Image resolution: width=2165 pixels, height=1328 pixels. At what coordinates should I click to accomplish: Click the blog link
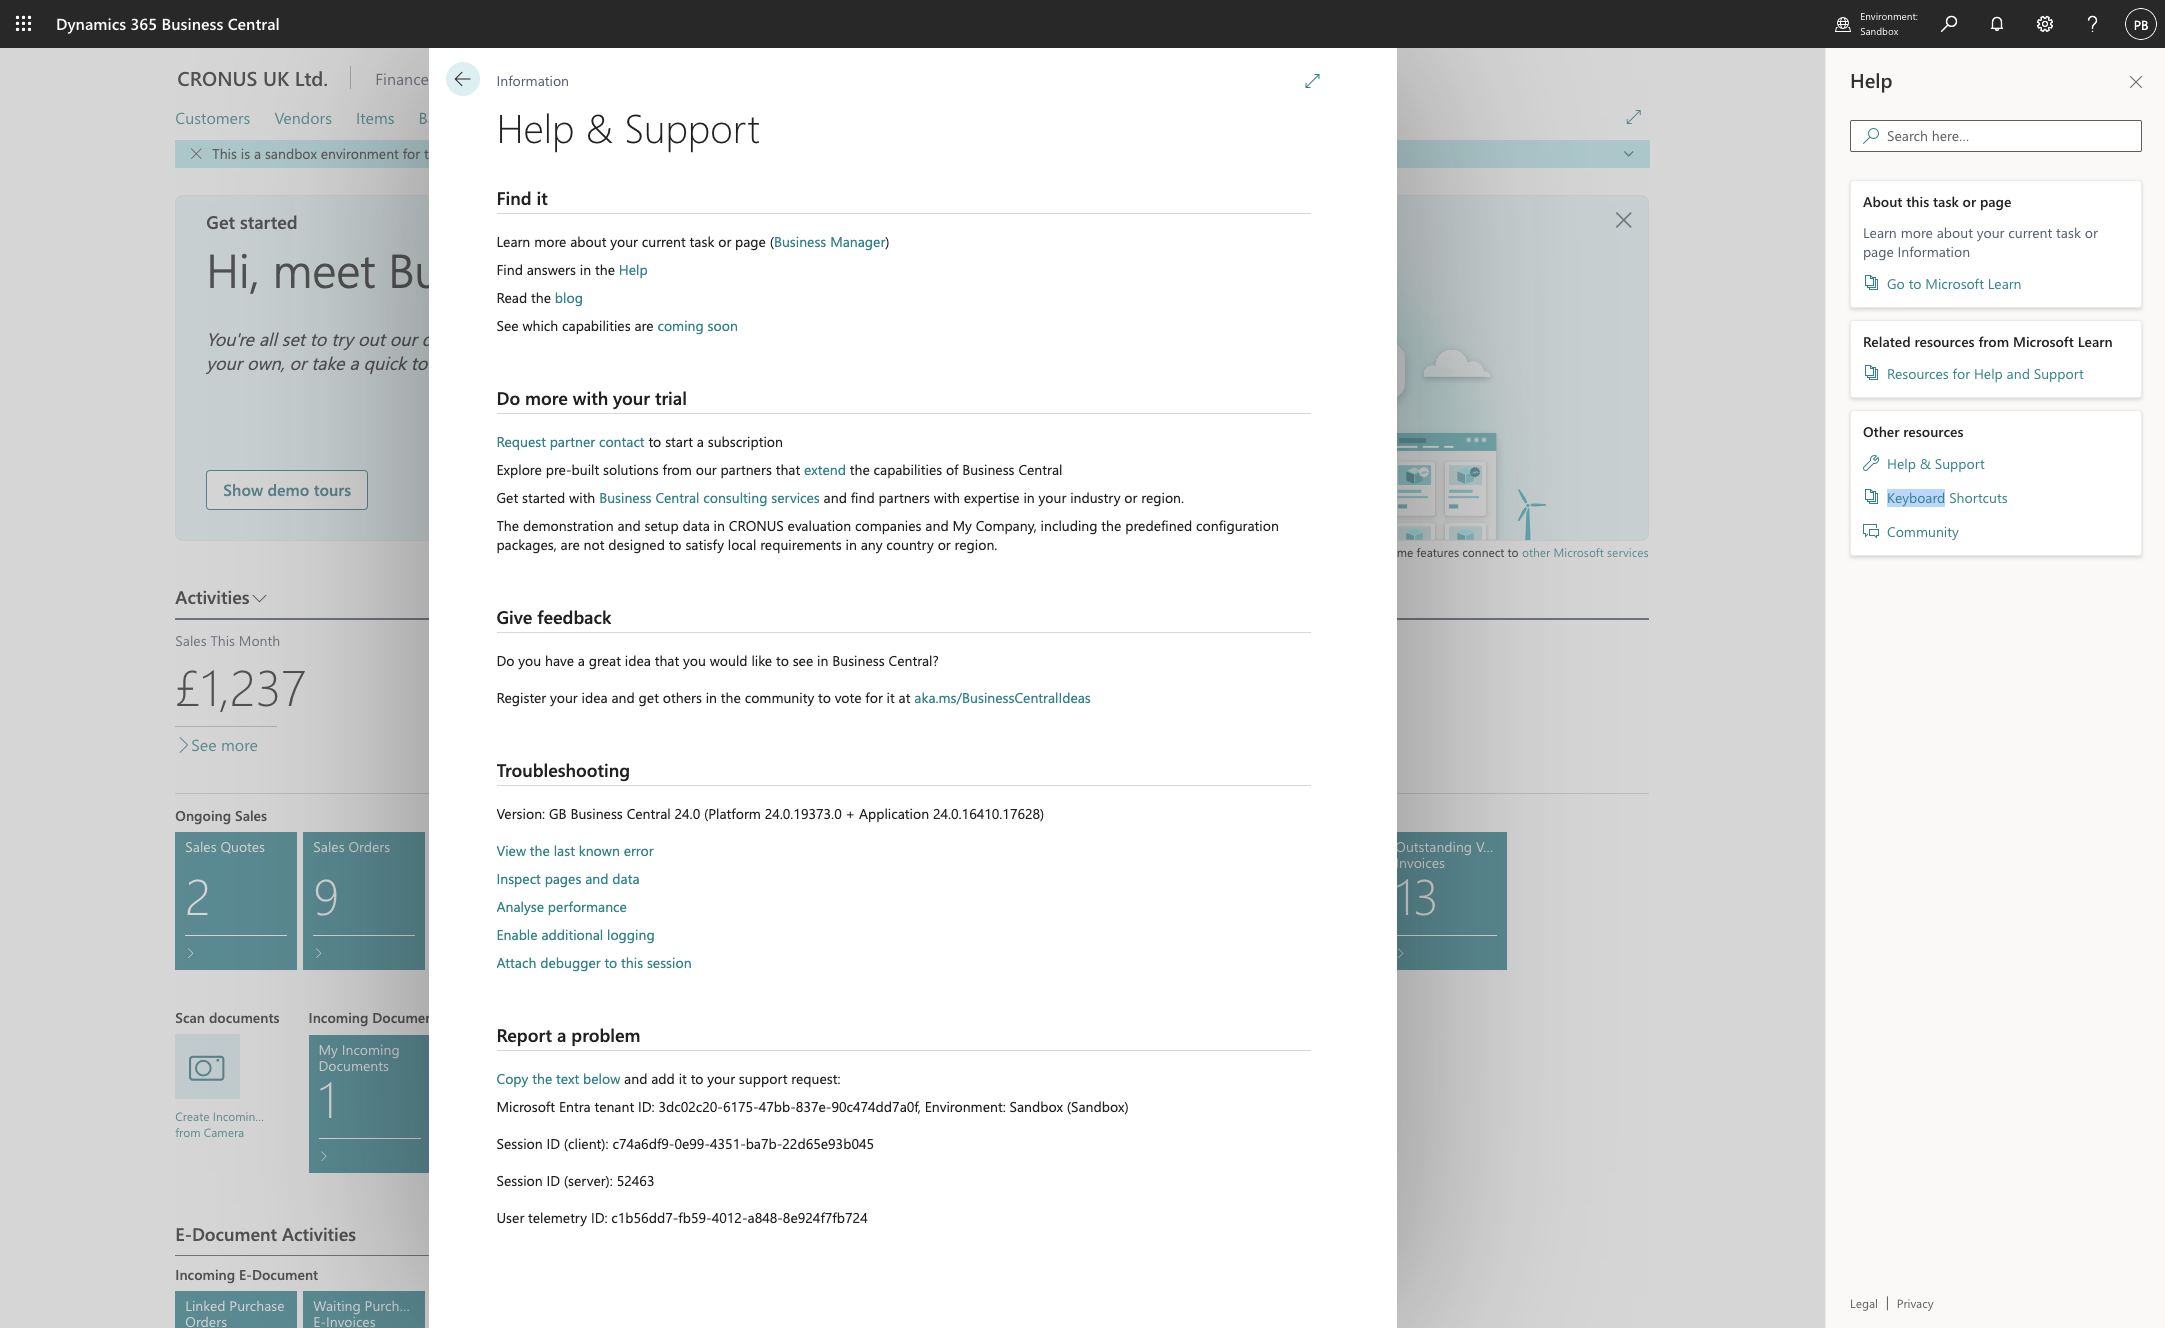click(568, 298)
